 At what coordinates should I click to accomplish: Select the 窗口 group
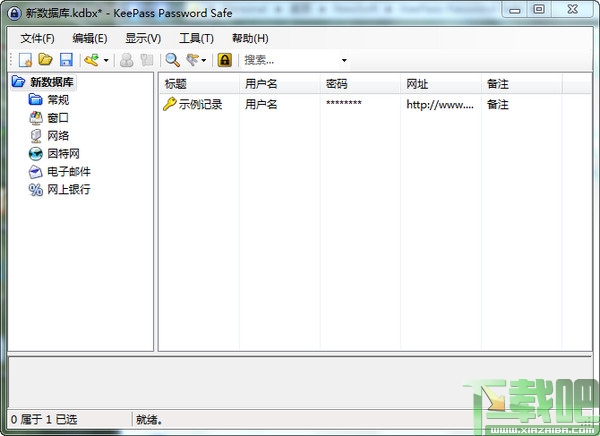pyautogui.click(x=58, y=118)
